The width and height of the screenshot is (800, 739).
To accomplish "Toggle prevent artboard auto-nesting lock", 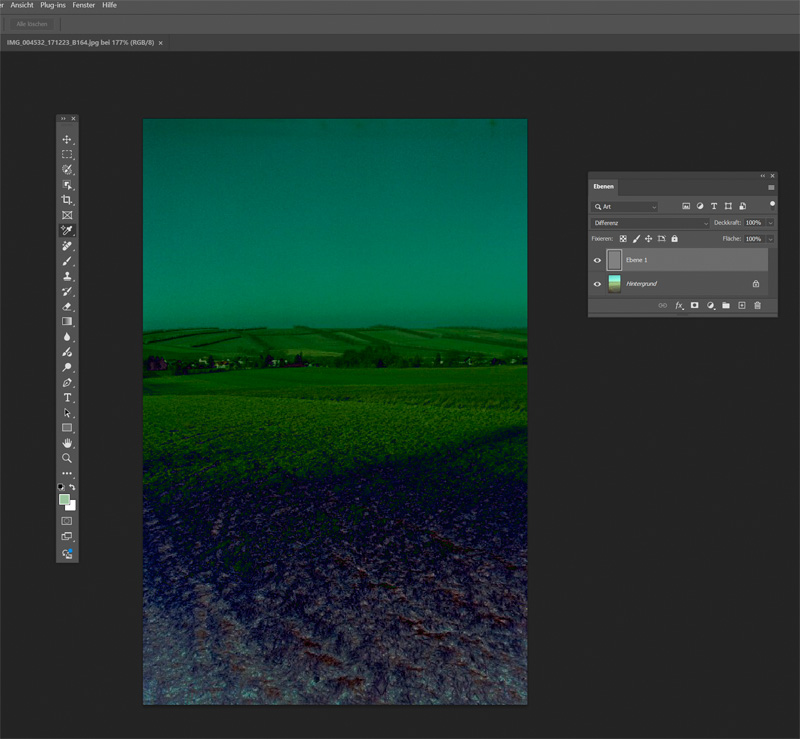I will point(662,239).
